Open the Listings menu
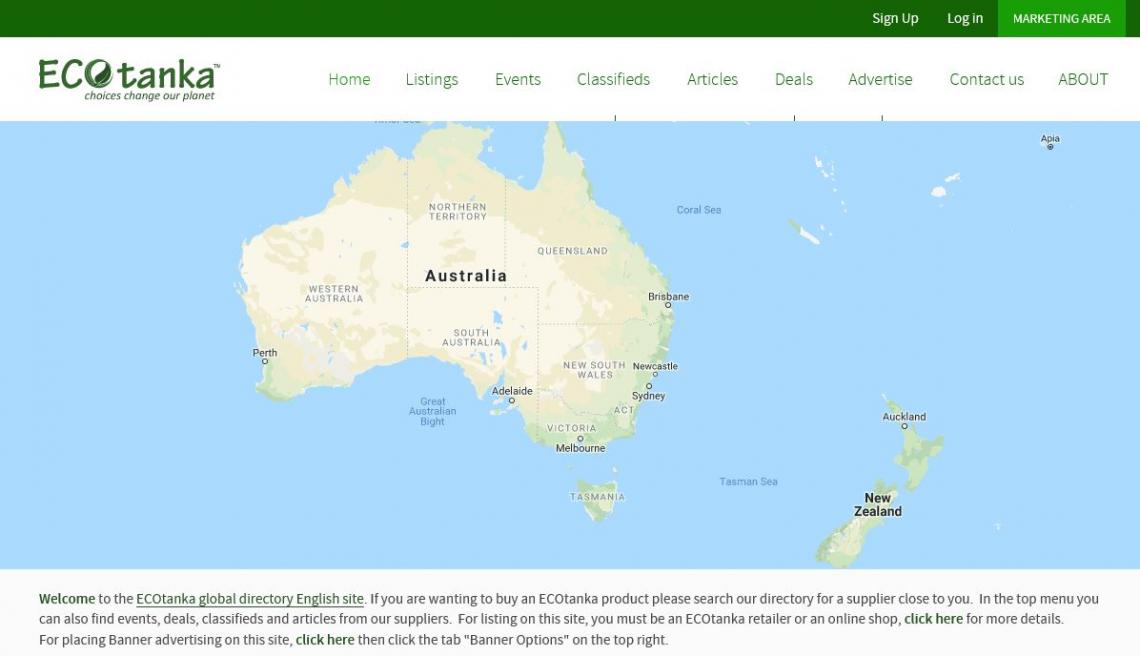Screen dimensions: 1140x656 [x=432, y=79]
